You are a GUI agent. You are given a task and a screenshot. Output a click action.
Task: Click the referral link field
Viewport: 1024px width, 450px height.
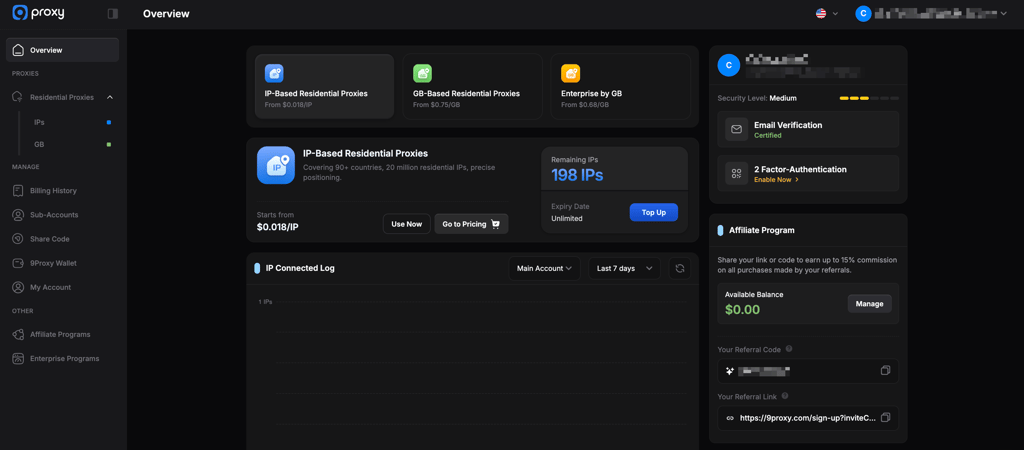(808, 418)
